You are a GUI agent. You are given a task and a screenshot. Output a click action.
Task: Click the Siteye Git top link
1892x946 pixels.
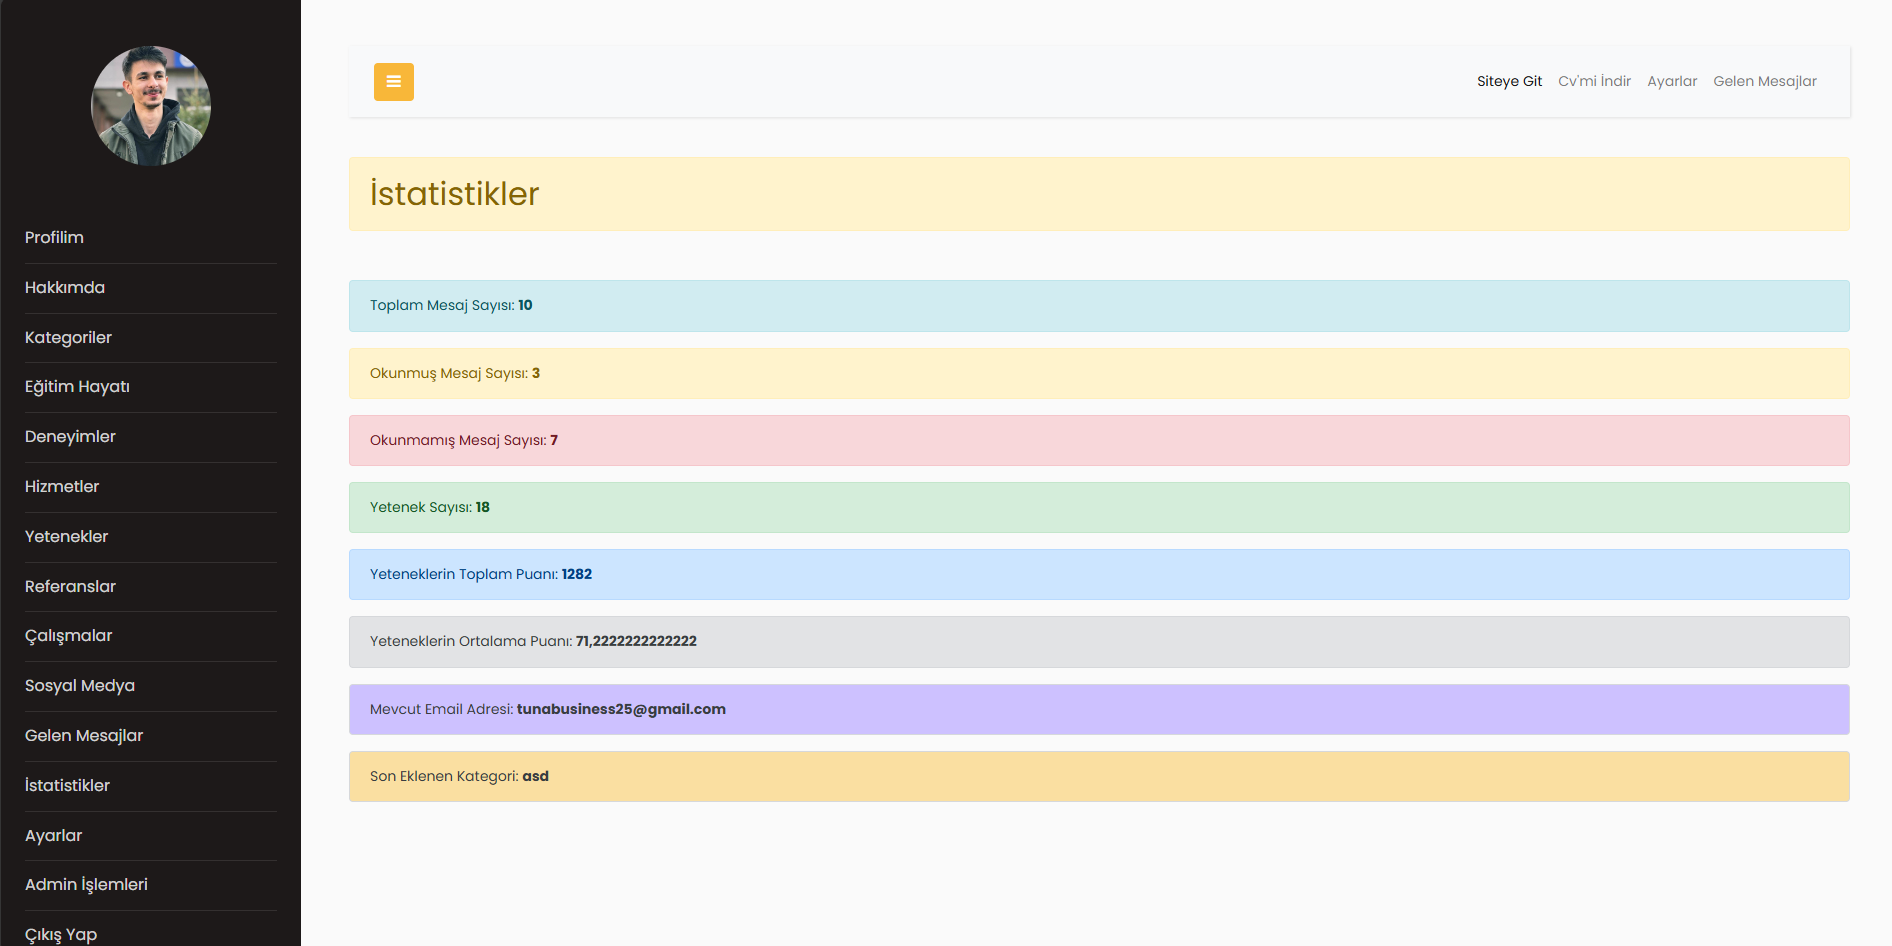[1509, 82]
